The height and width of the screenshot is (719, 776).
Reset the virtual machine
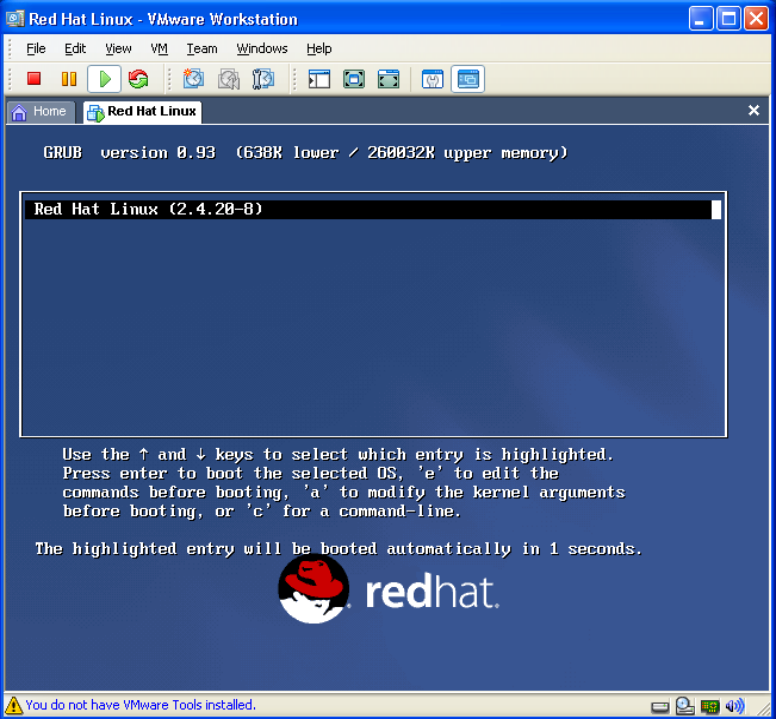click(138, 79)
